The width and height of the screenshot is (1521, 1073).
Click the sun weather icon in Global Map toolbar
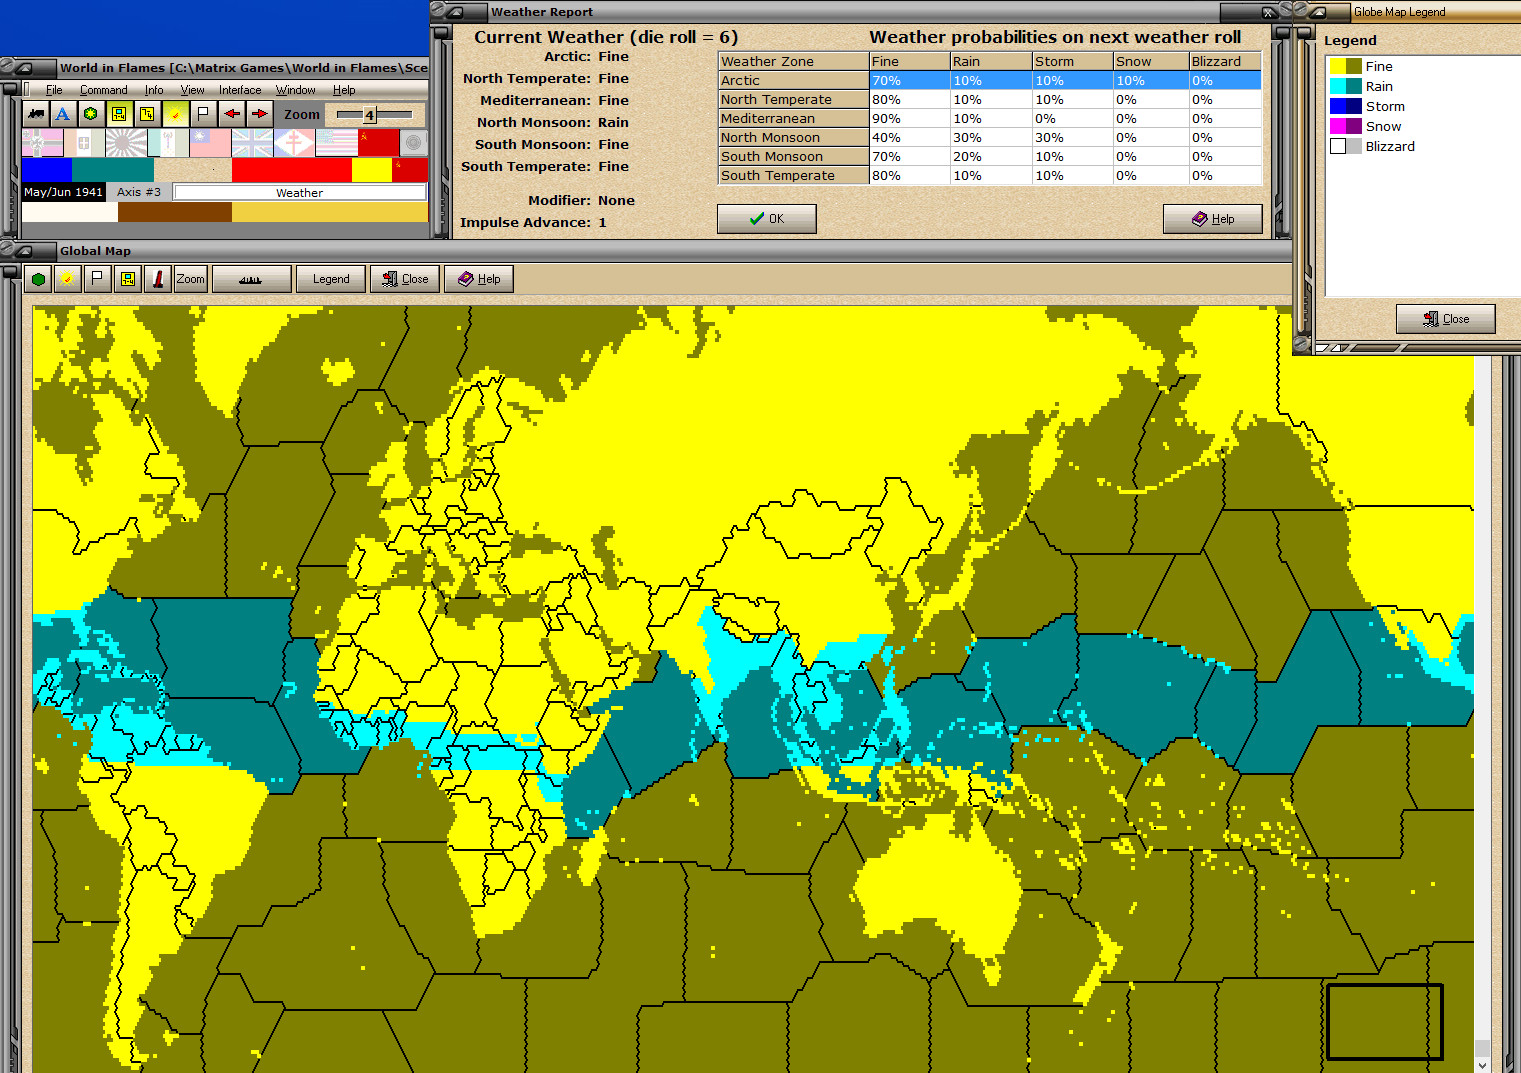pos(67,279)
